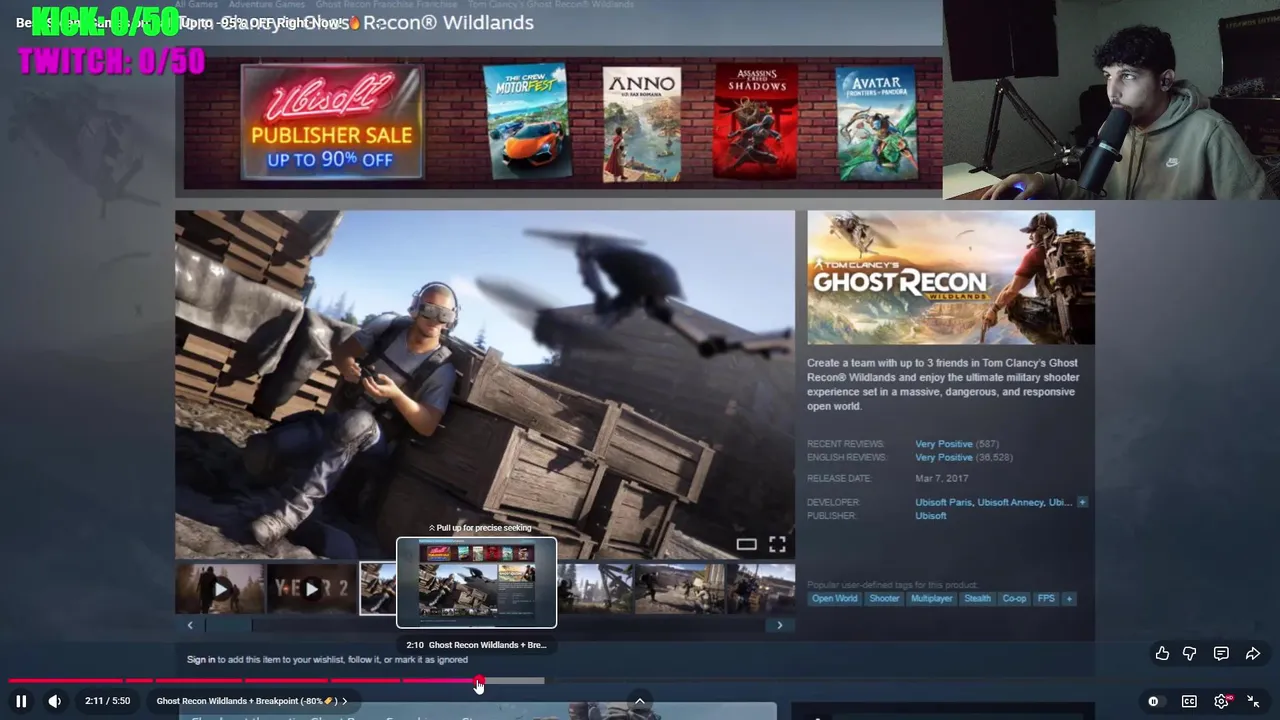The width and height of the screenshot is (1280, 720).
Task: Open The Crew Motorfest cover
Action: [x=526, y=122]
